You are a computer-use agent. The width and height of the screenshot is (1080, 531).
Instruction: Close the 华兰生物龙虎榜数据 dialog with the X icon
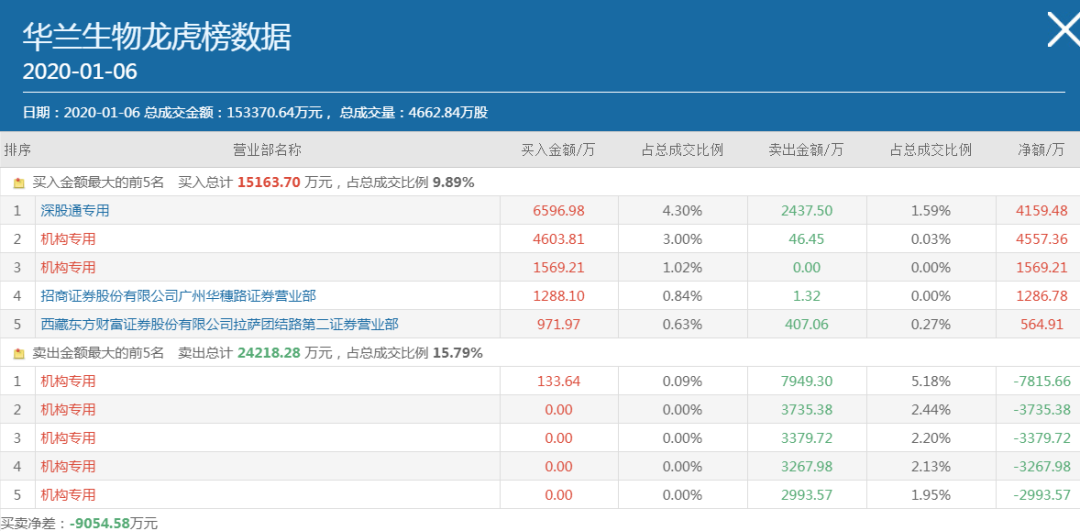(x=1062, y=30)
